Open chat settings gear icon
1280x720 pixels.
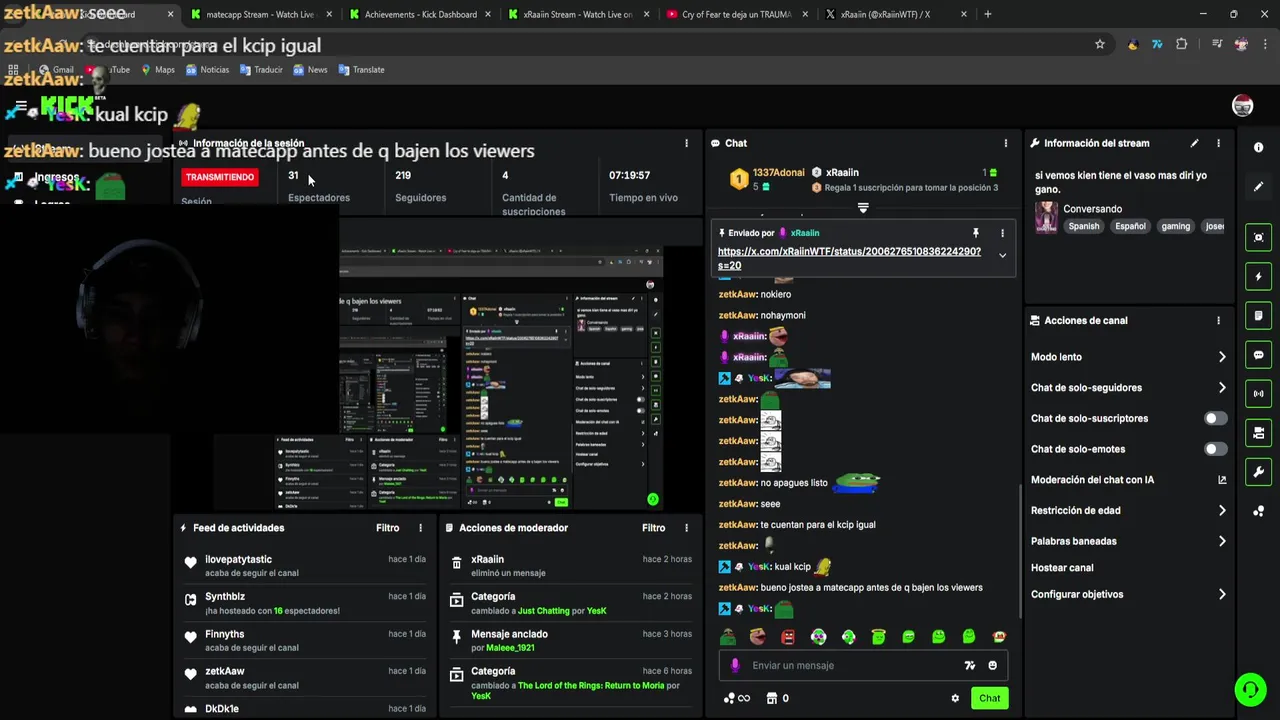point(955,698)
